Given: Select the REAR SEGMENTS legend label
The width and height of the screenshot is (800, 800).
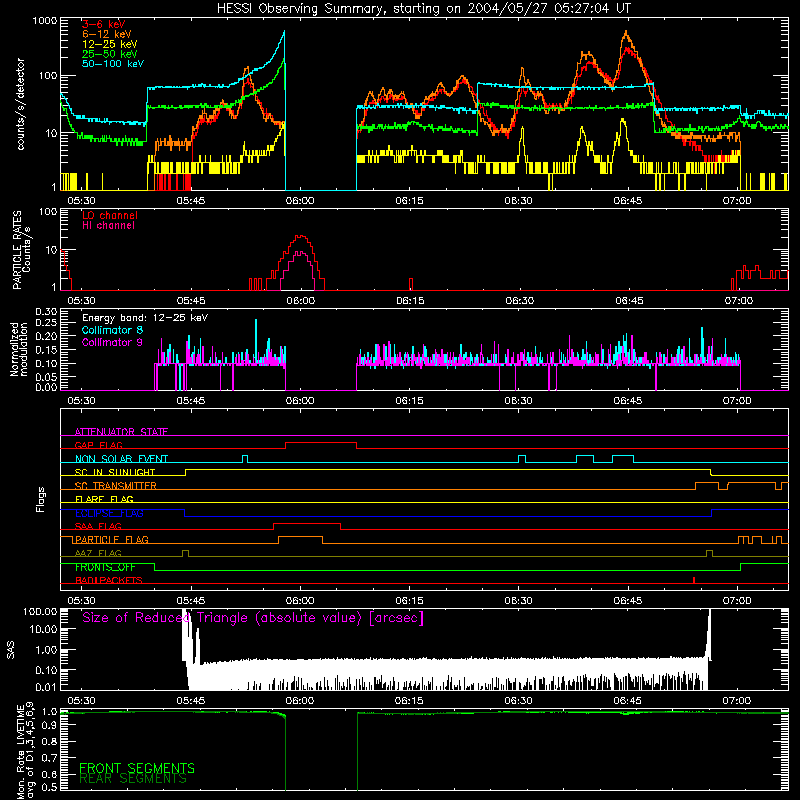Looking at the screenshot, I should pyautogui.click(x=133, y=779).
